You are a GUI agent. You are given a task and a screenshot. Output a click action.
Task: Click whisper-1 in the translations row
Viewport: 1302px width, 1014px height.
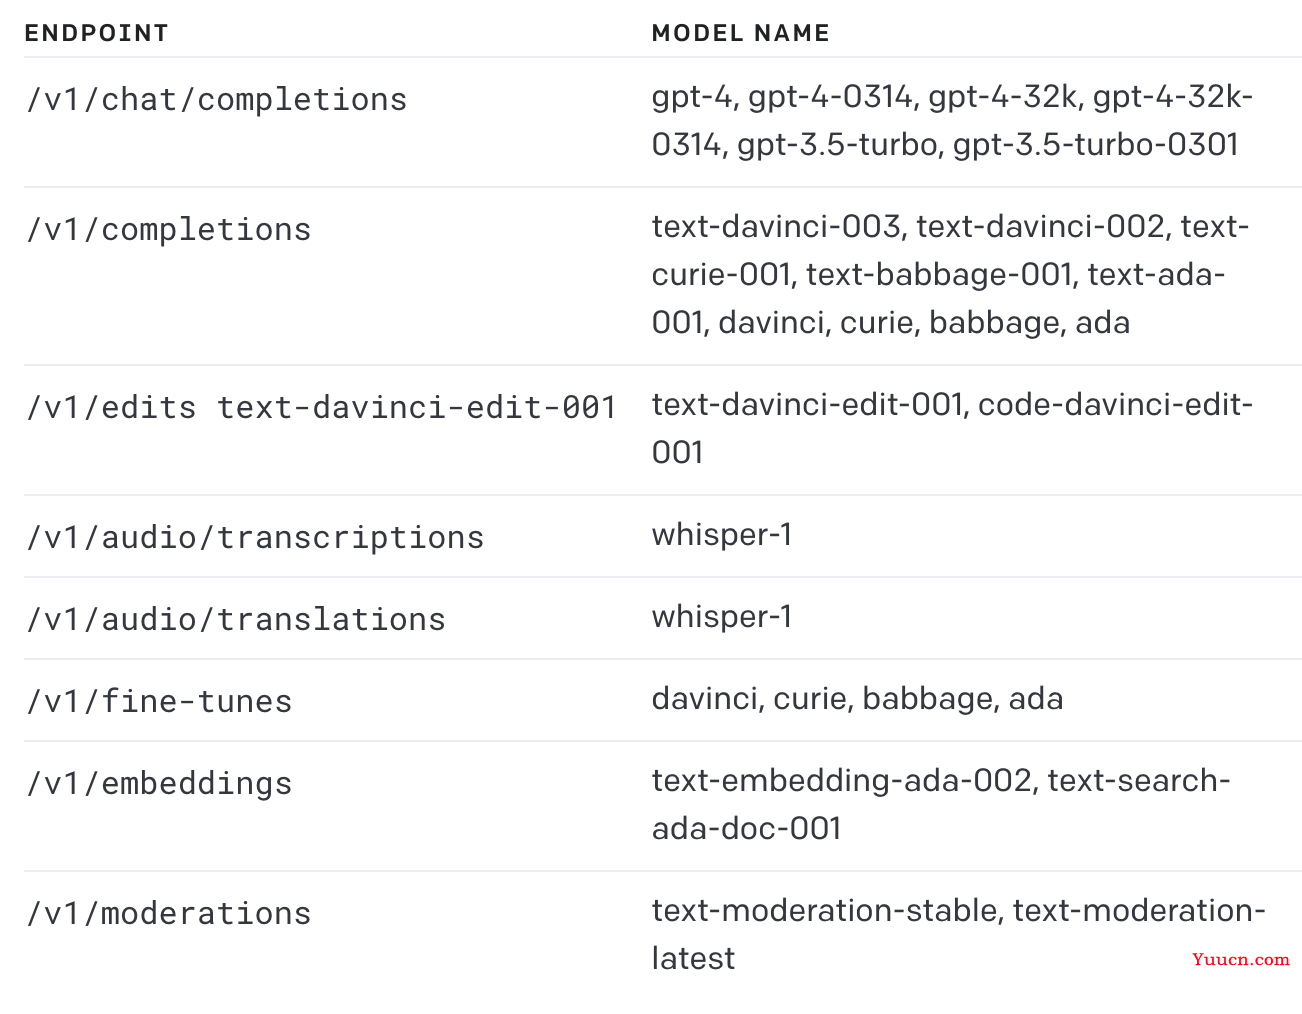(722, 617)
